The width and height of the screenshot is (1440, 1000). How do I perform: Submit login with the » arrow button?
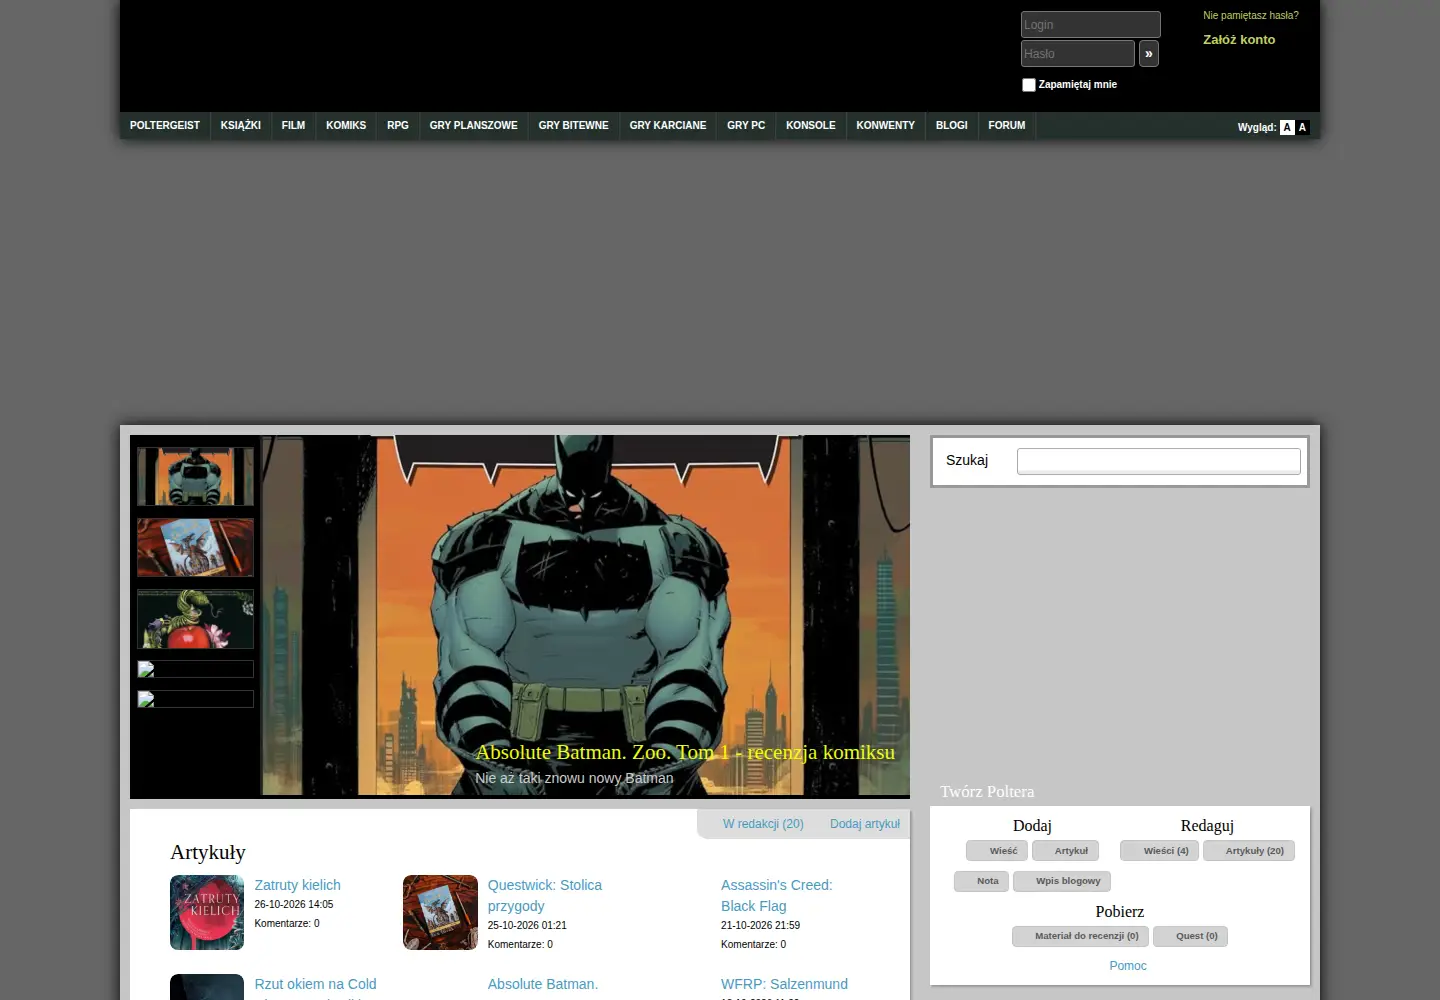click(1149, 54)
